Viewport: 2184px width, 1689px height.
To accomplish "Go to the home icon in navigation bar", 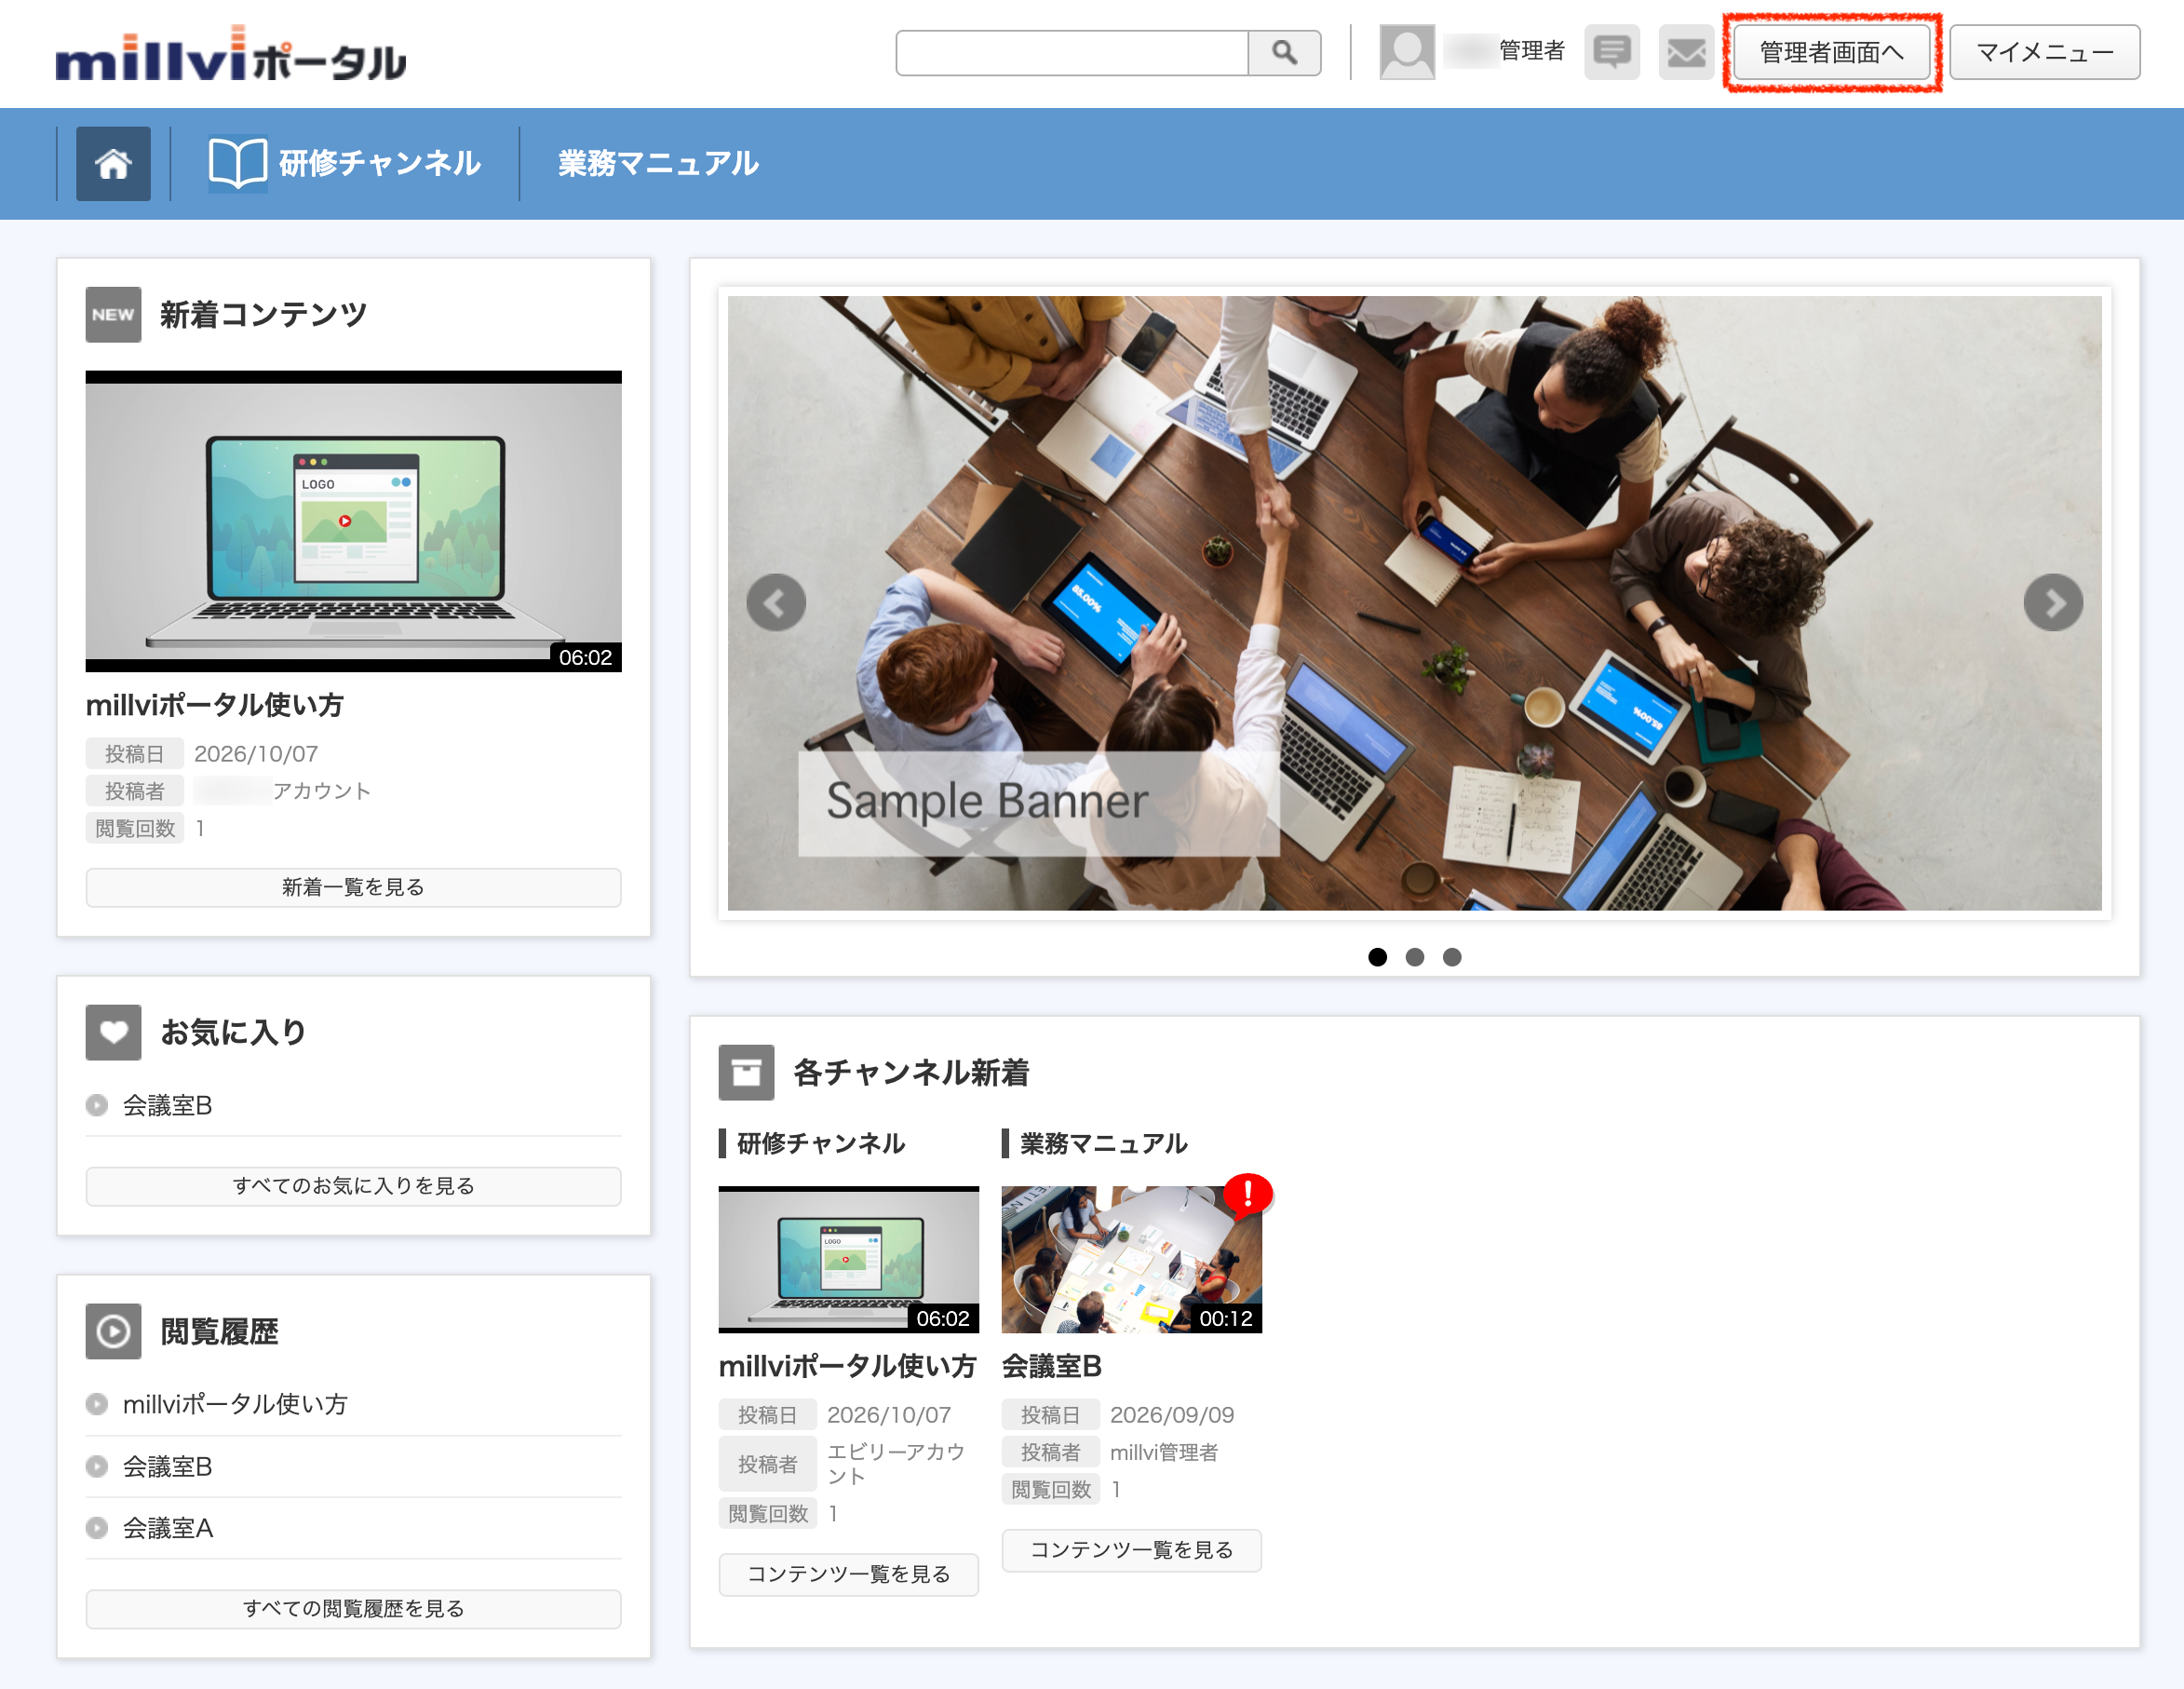I will 113,164.
